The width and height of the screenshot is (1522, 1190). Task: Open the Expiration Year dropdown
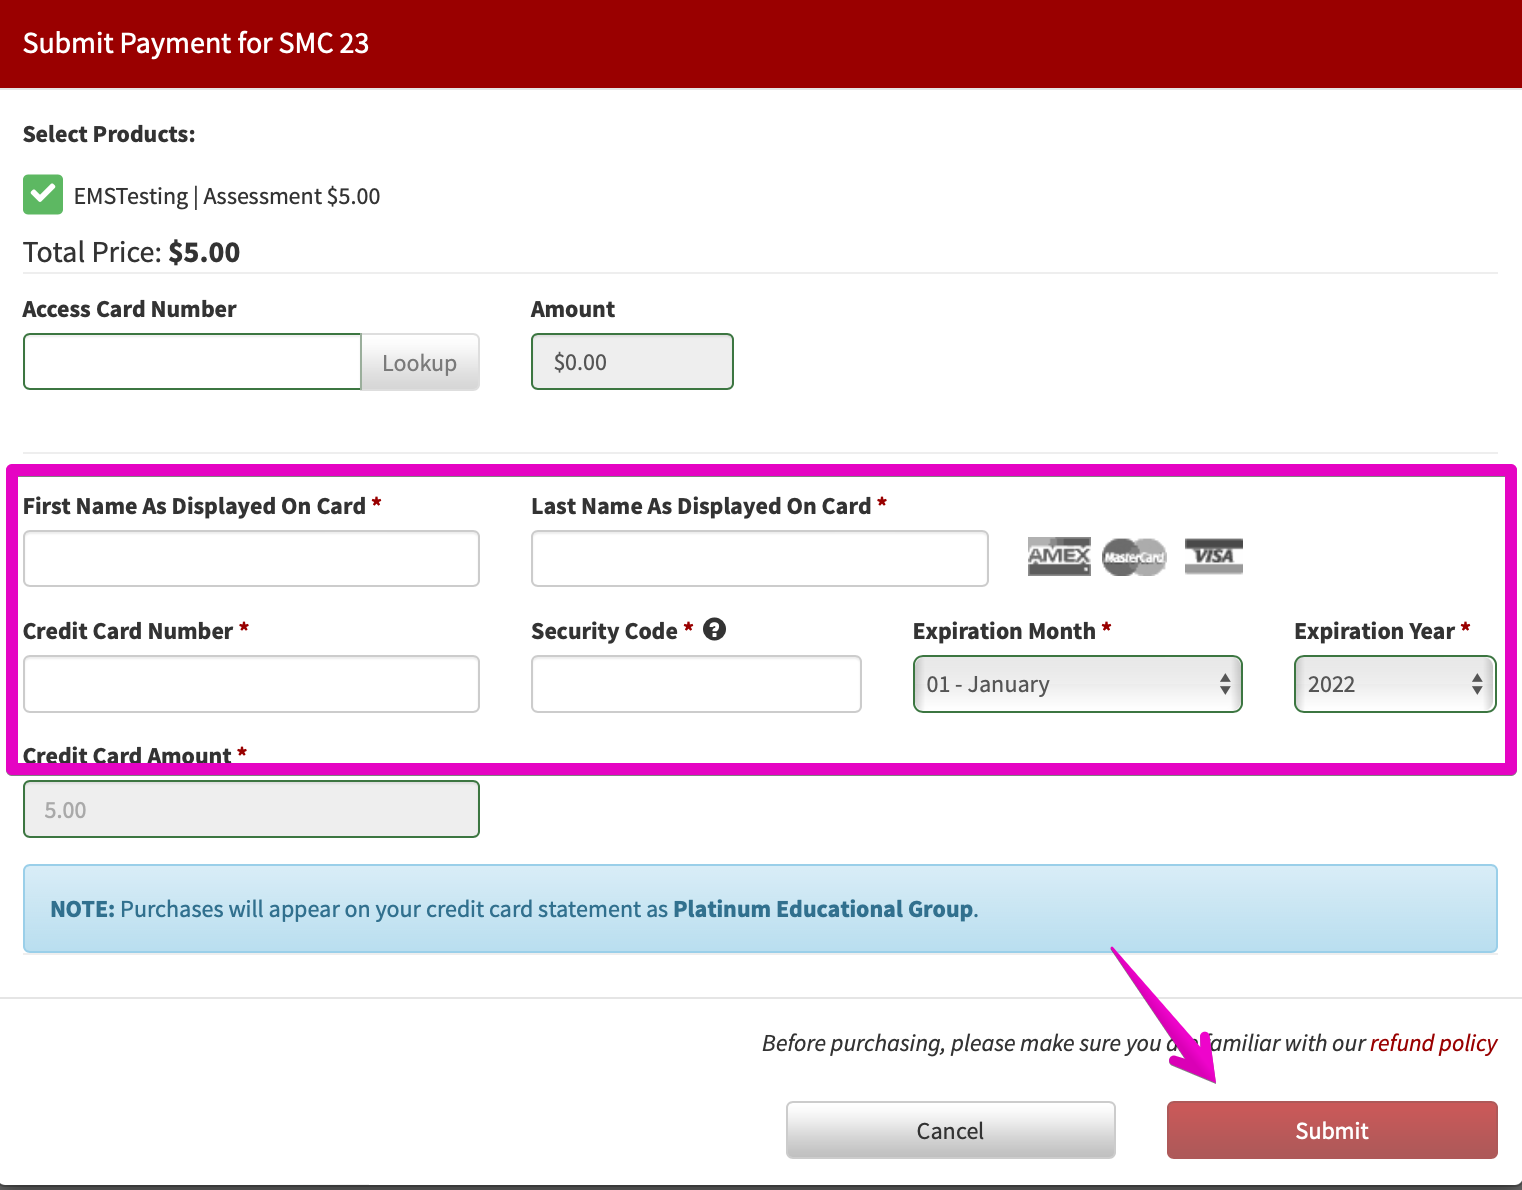tap(1395, 684)
